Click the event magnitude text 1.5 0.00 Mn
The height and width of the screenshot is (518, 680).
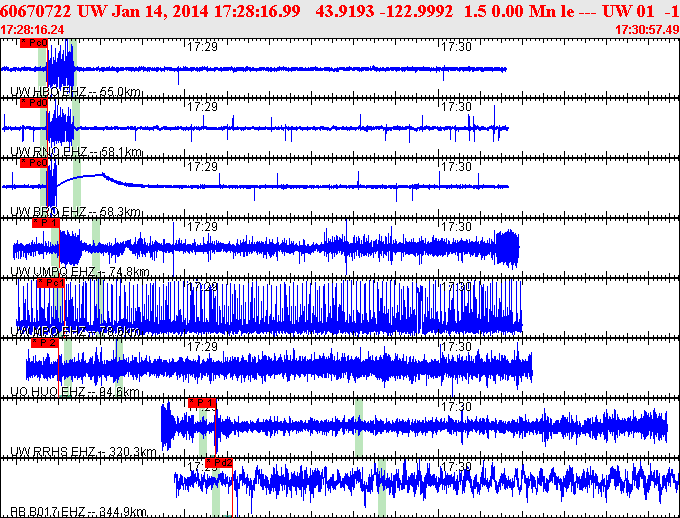(508, 11)
